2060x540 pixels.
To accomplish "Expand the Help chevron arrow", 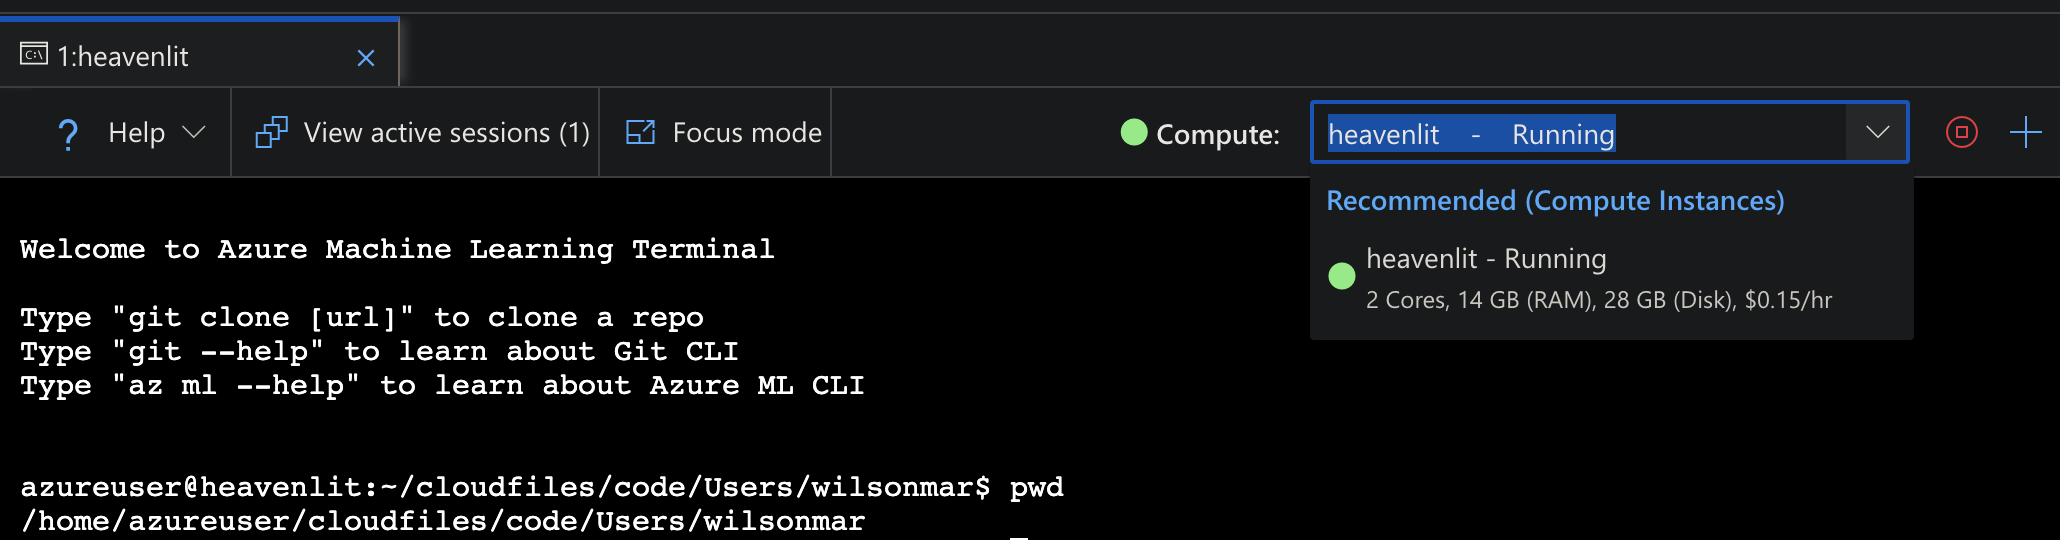I will click(194, 133).
